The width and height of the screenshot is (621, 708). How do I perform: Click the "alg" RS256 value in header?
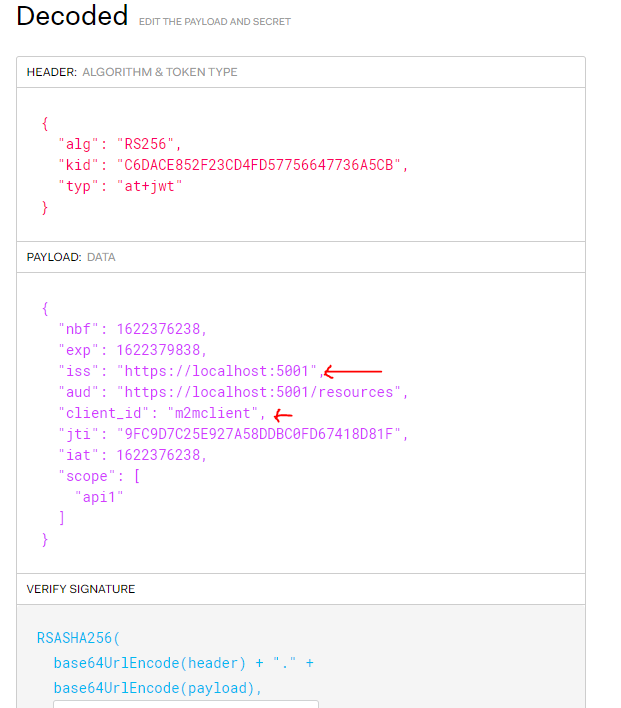tap(148, 142)
